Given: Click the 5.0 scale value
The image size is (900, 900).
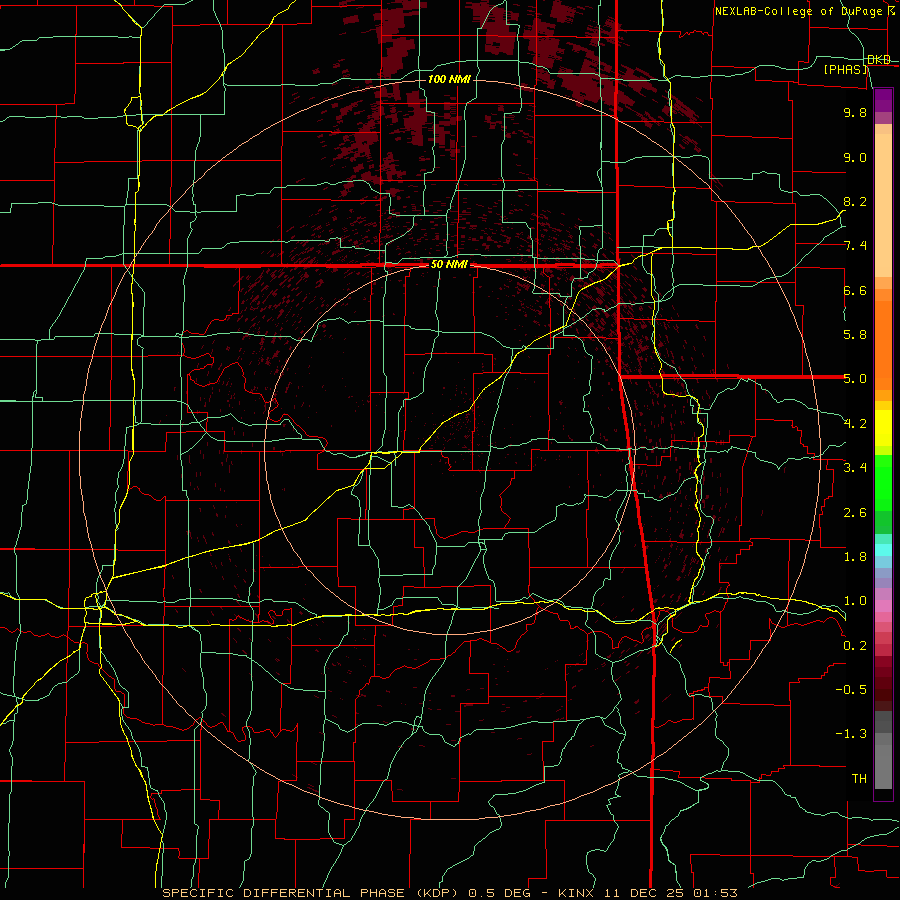Looking at the screenshot, I should pyautogui.click(x=855, y=379).
